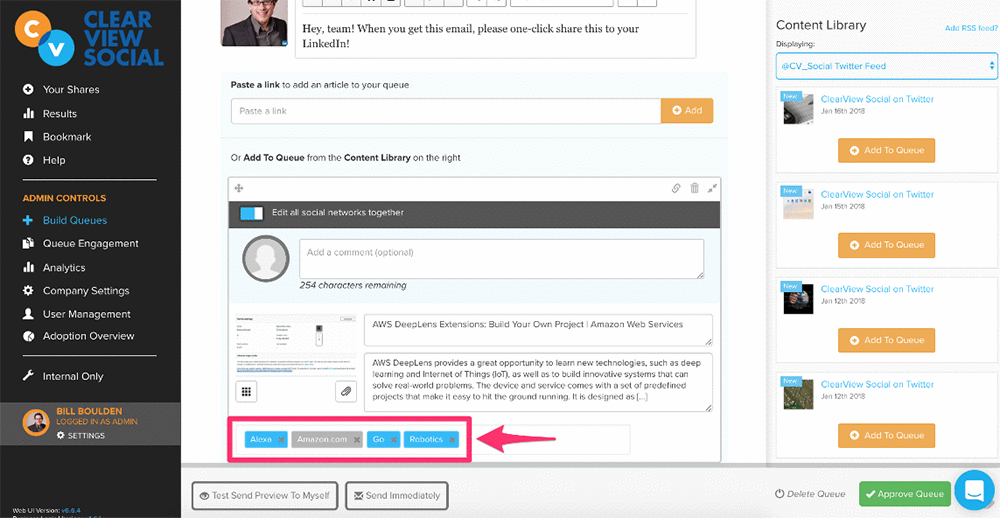
Task: Open the Bookmark page
Action: click(x=67, y=137)
